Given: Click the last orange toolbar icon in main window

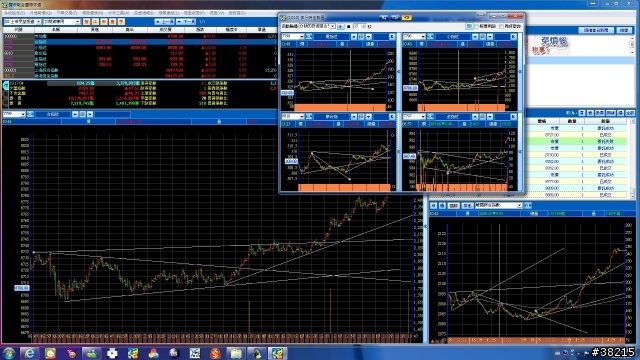Looking at the screenshot, I should [121, 22].
